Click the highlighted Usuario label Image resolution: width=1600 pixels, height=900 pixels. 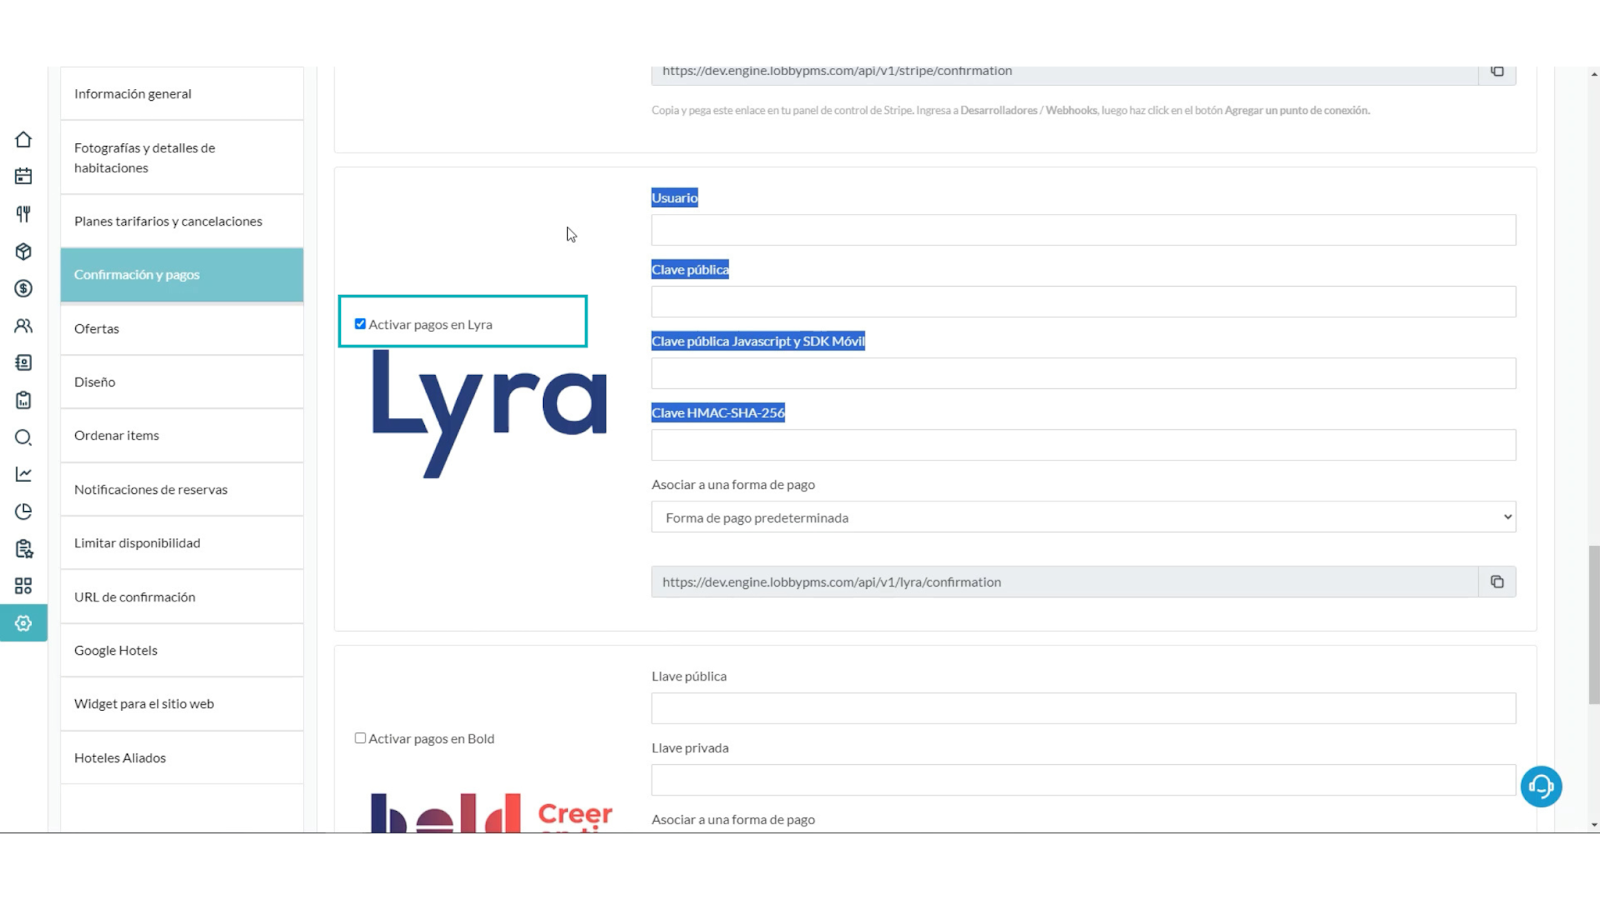tap(675, 198)
